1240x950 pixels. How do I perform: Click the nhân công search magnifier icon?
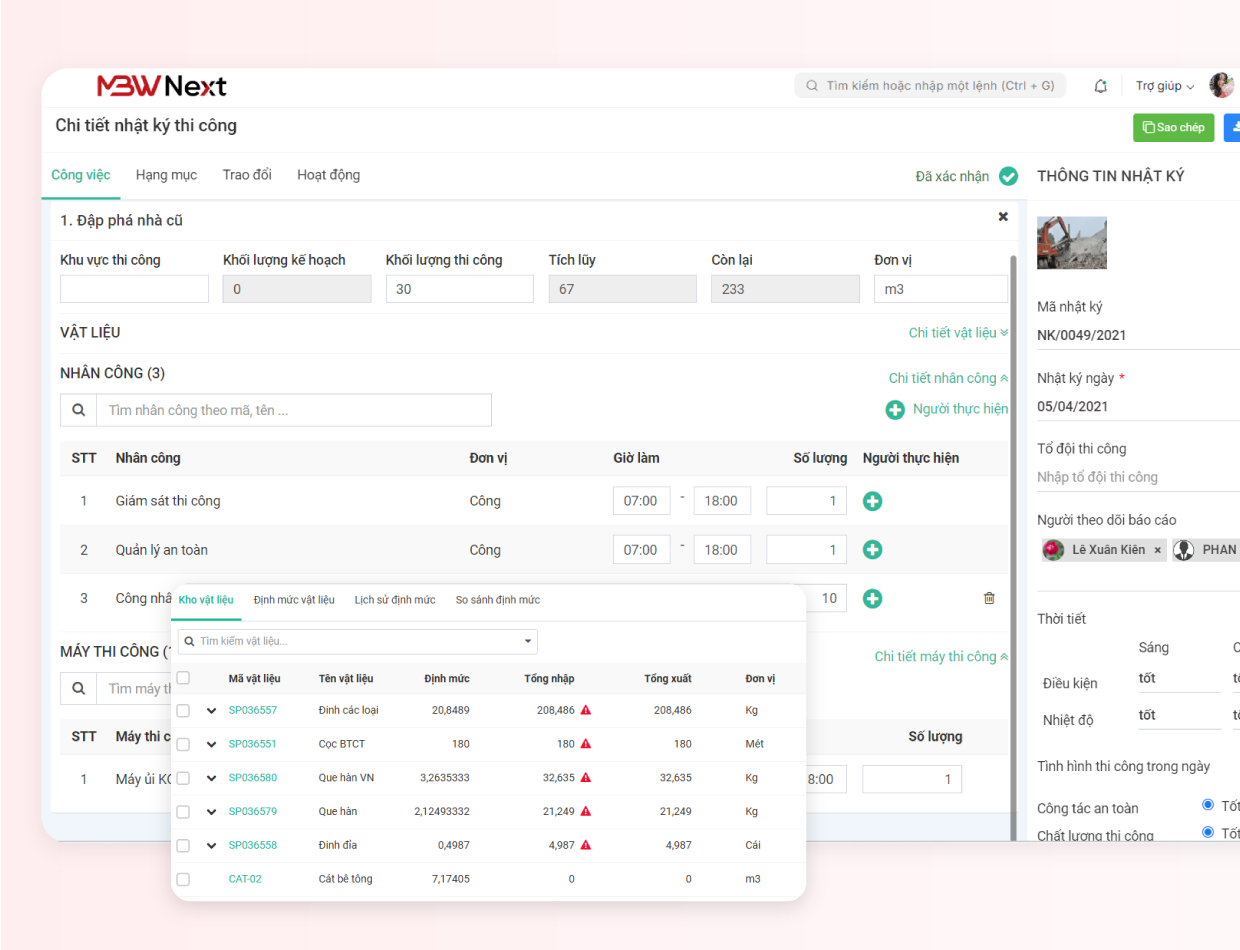coord(78,410)
